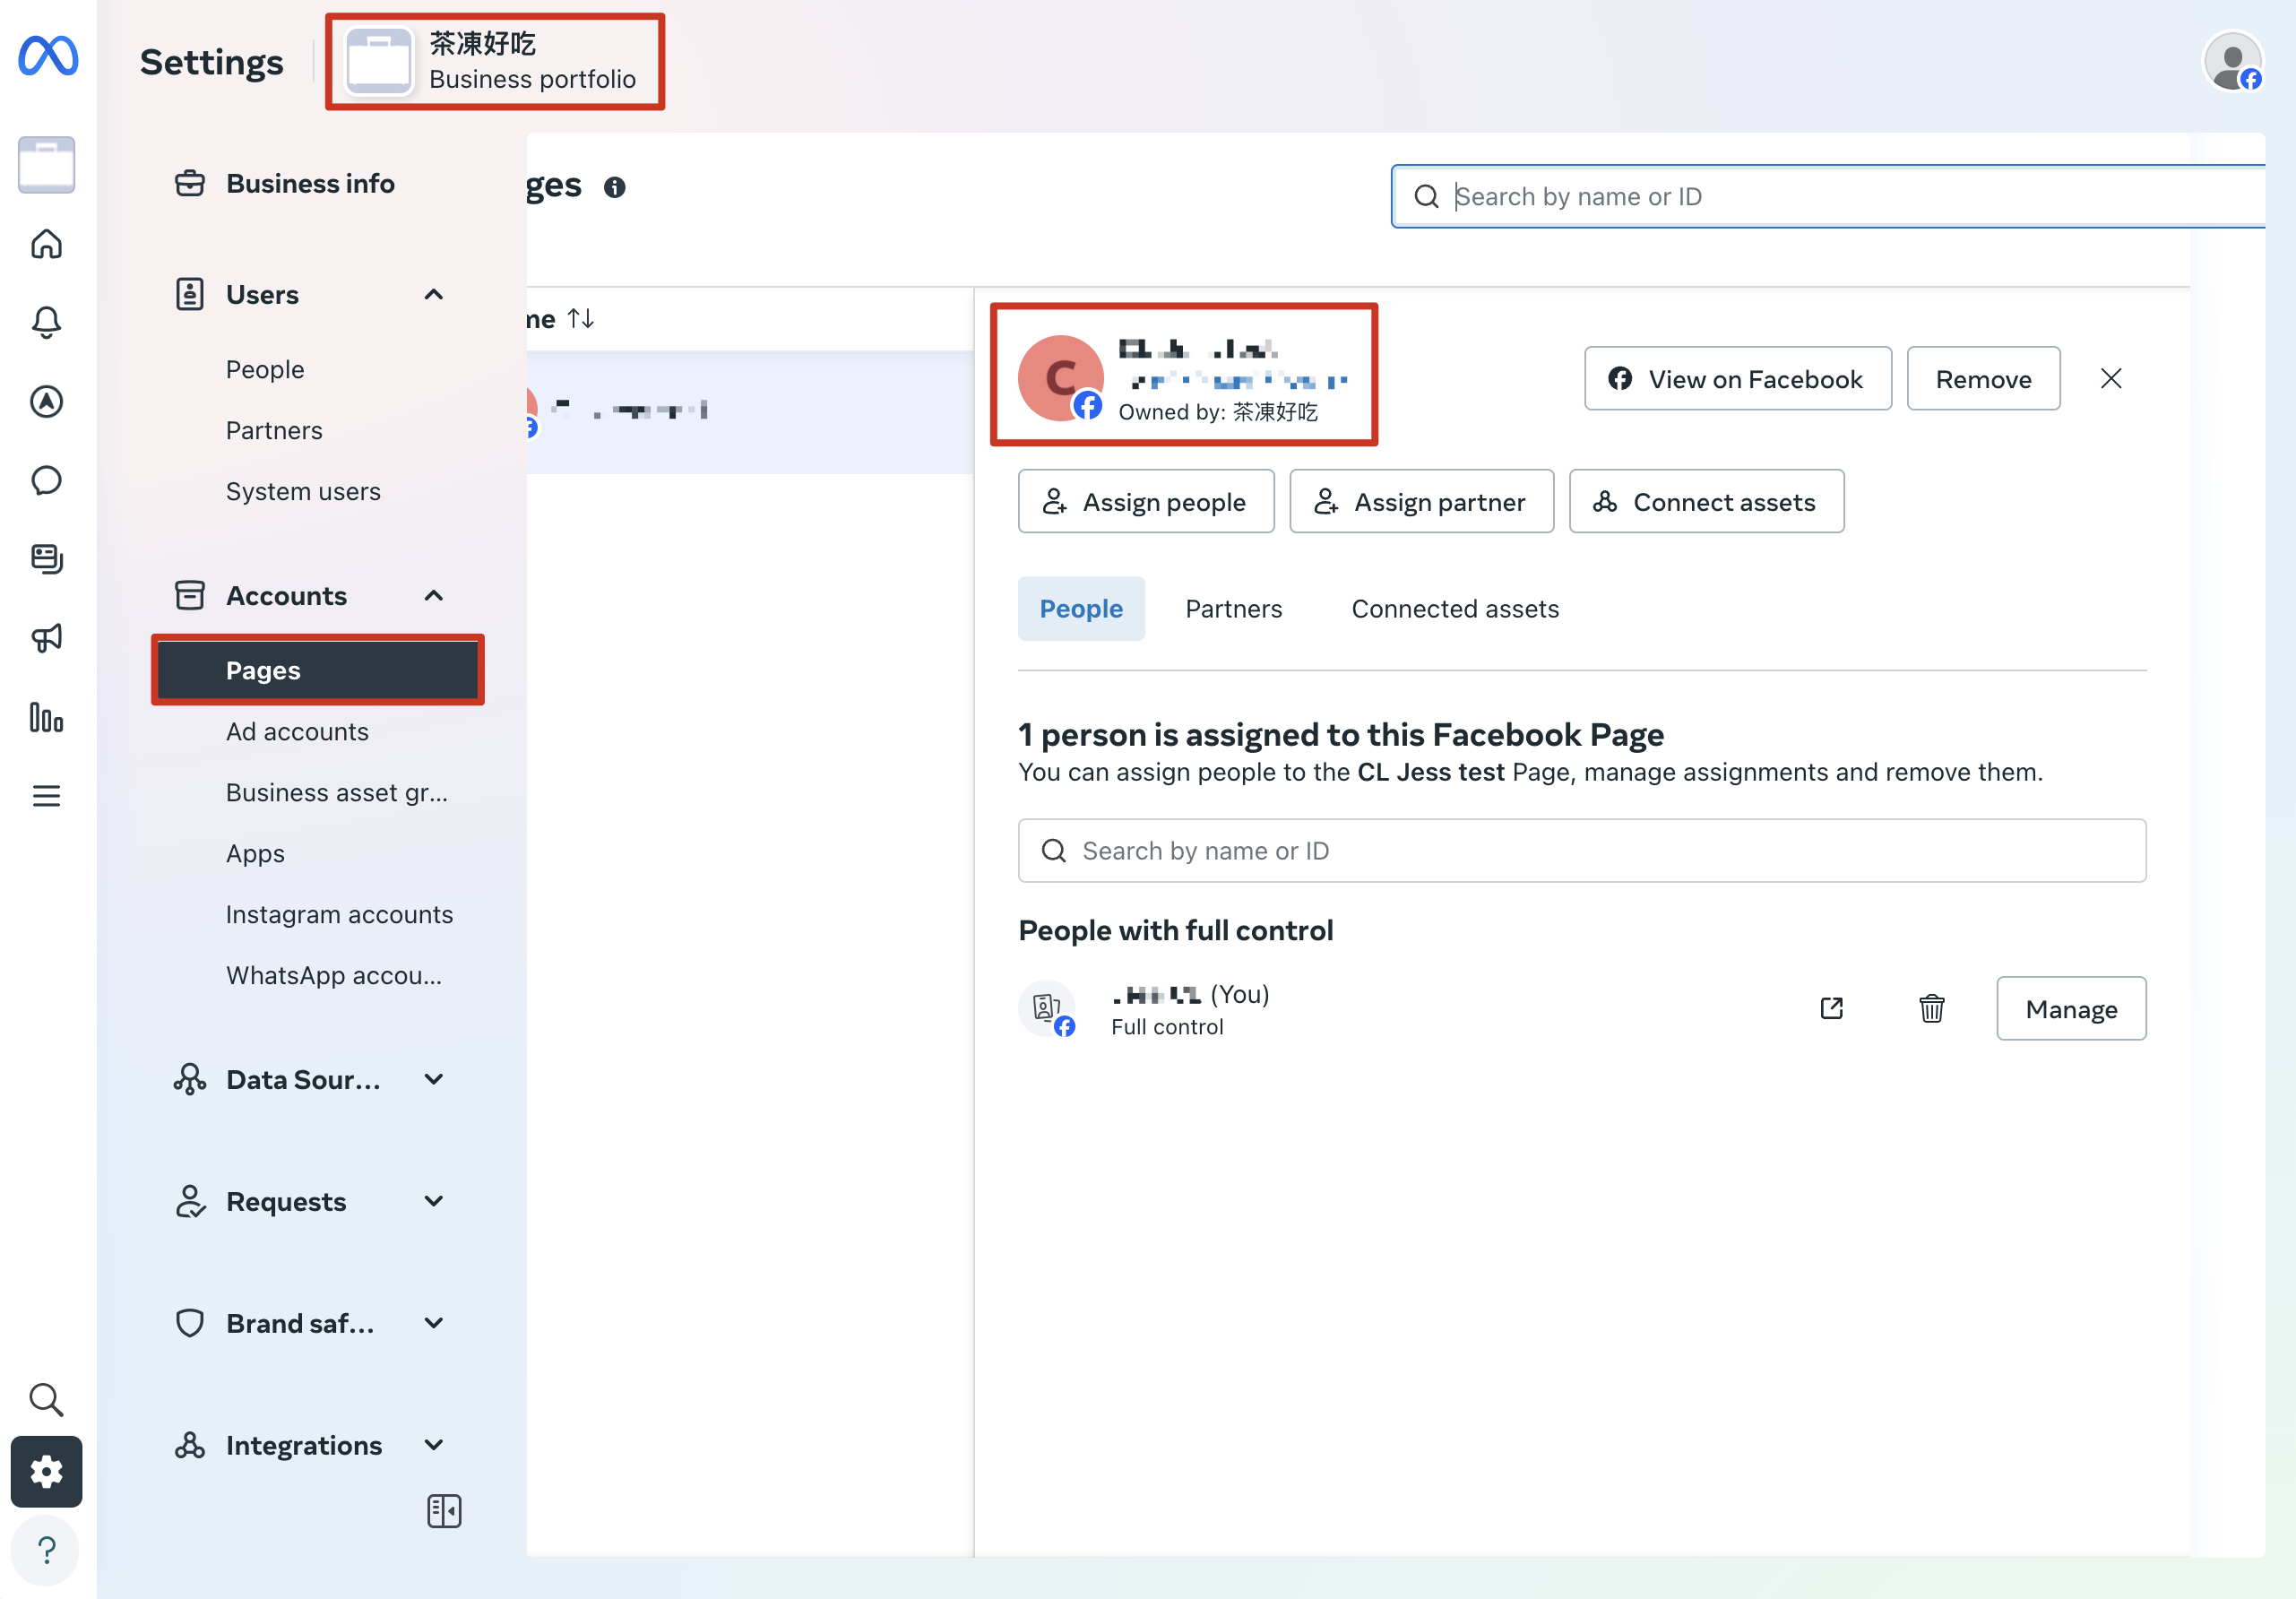Collapse the Users section
Image resolution: width=2296 pixels, height=1599 pixels.
[434, 295]
